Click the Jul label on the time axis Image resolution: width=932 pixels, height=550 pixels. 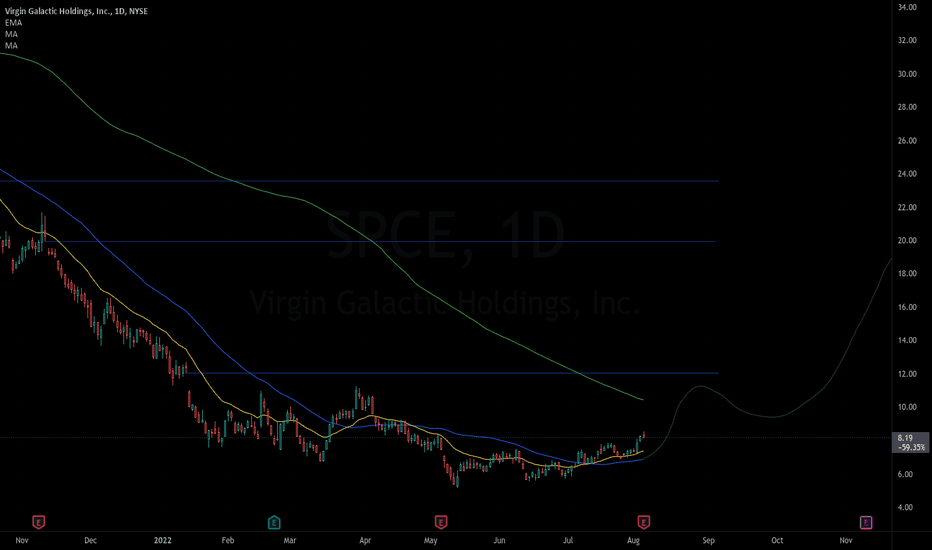point(568,540)
